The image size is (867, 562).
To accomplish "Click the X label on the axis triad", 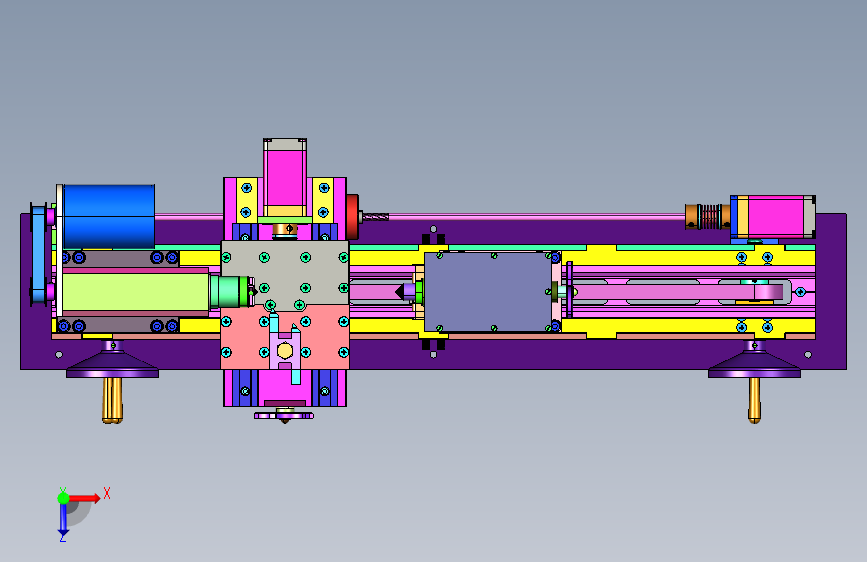I will [107, 493].
